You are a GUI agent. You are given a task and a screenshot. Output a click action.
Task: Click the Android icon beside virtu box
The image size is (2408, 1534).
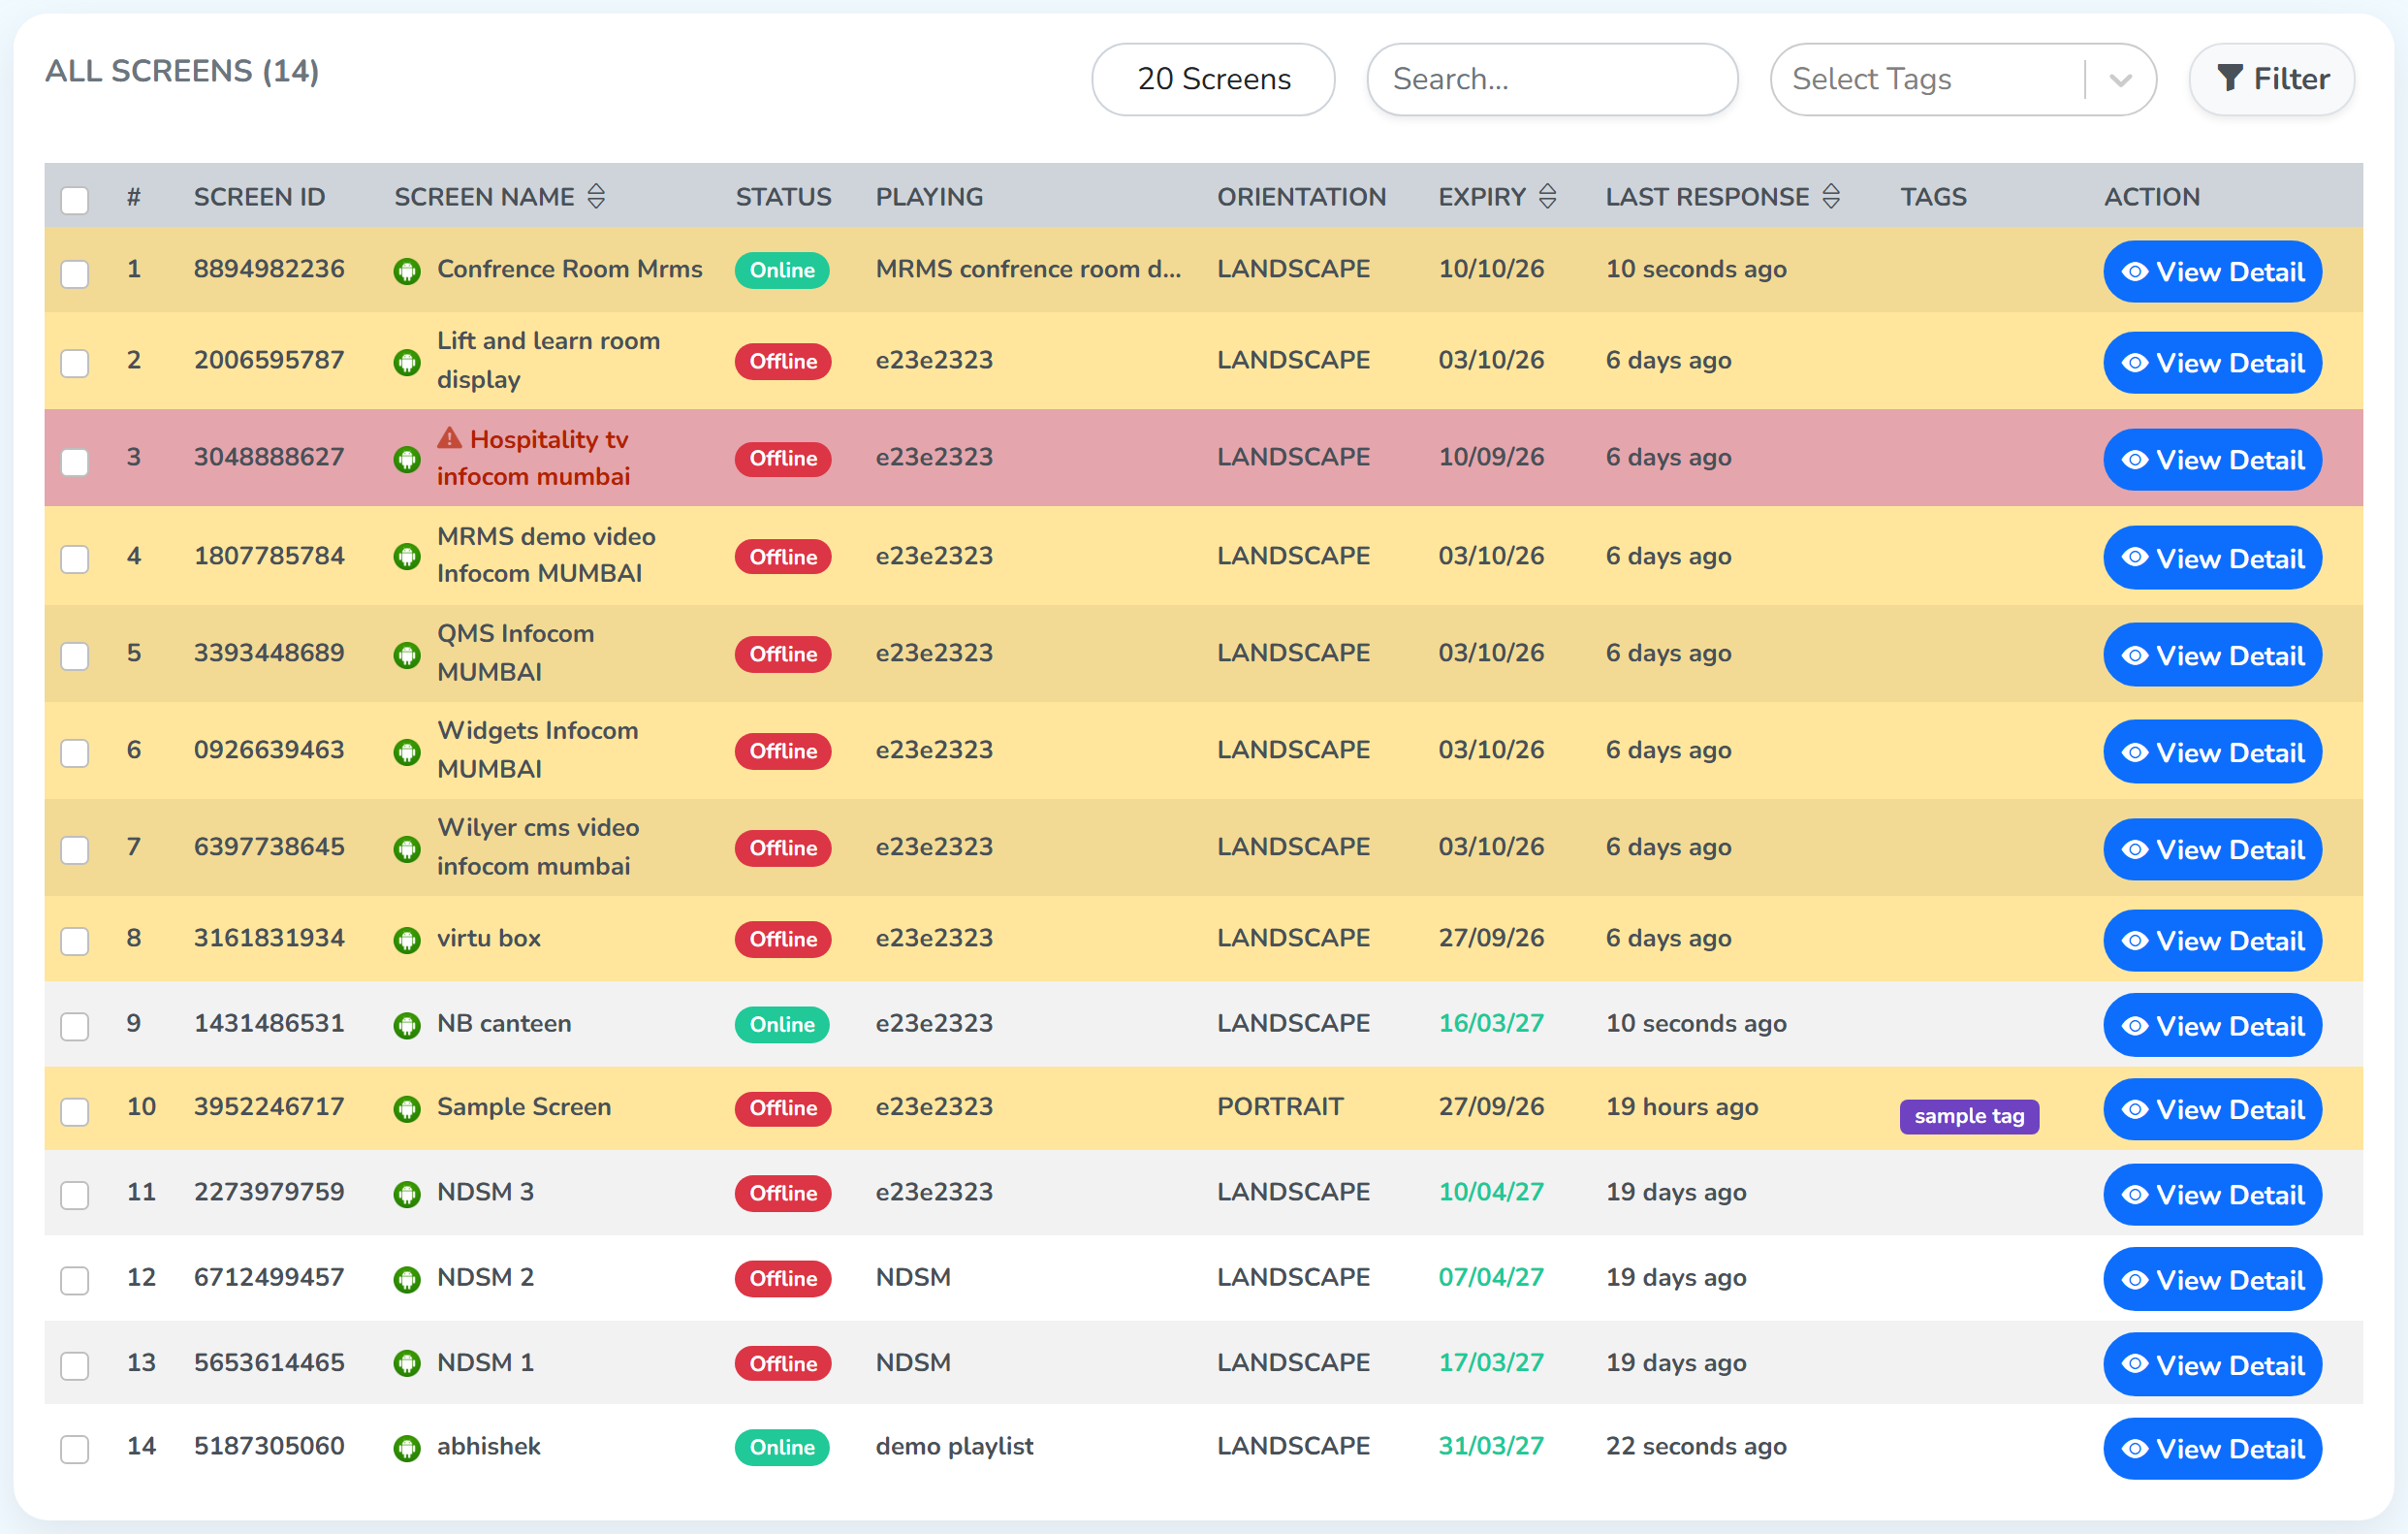pyautogui.click(x=407, y=940)
